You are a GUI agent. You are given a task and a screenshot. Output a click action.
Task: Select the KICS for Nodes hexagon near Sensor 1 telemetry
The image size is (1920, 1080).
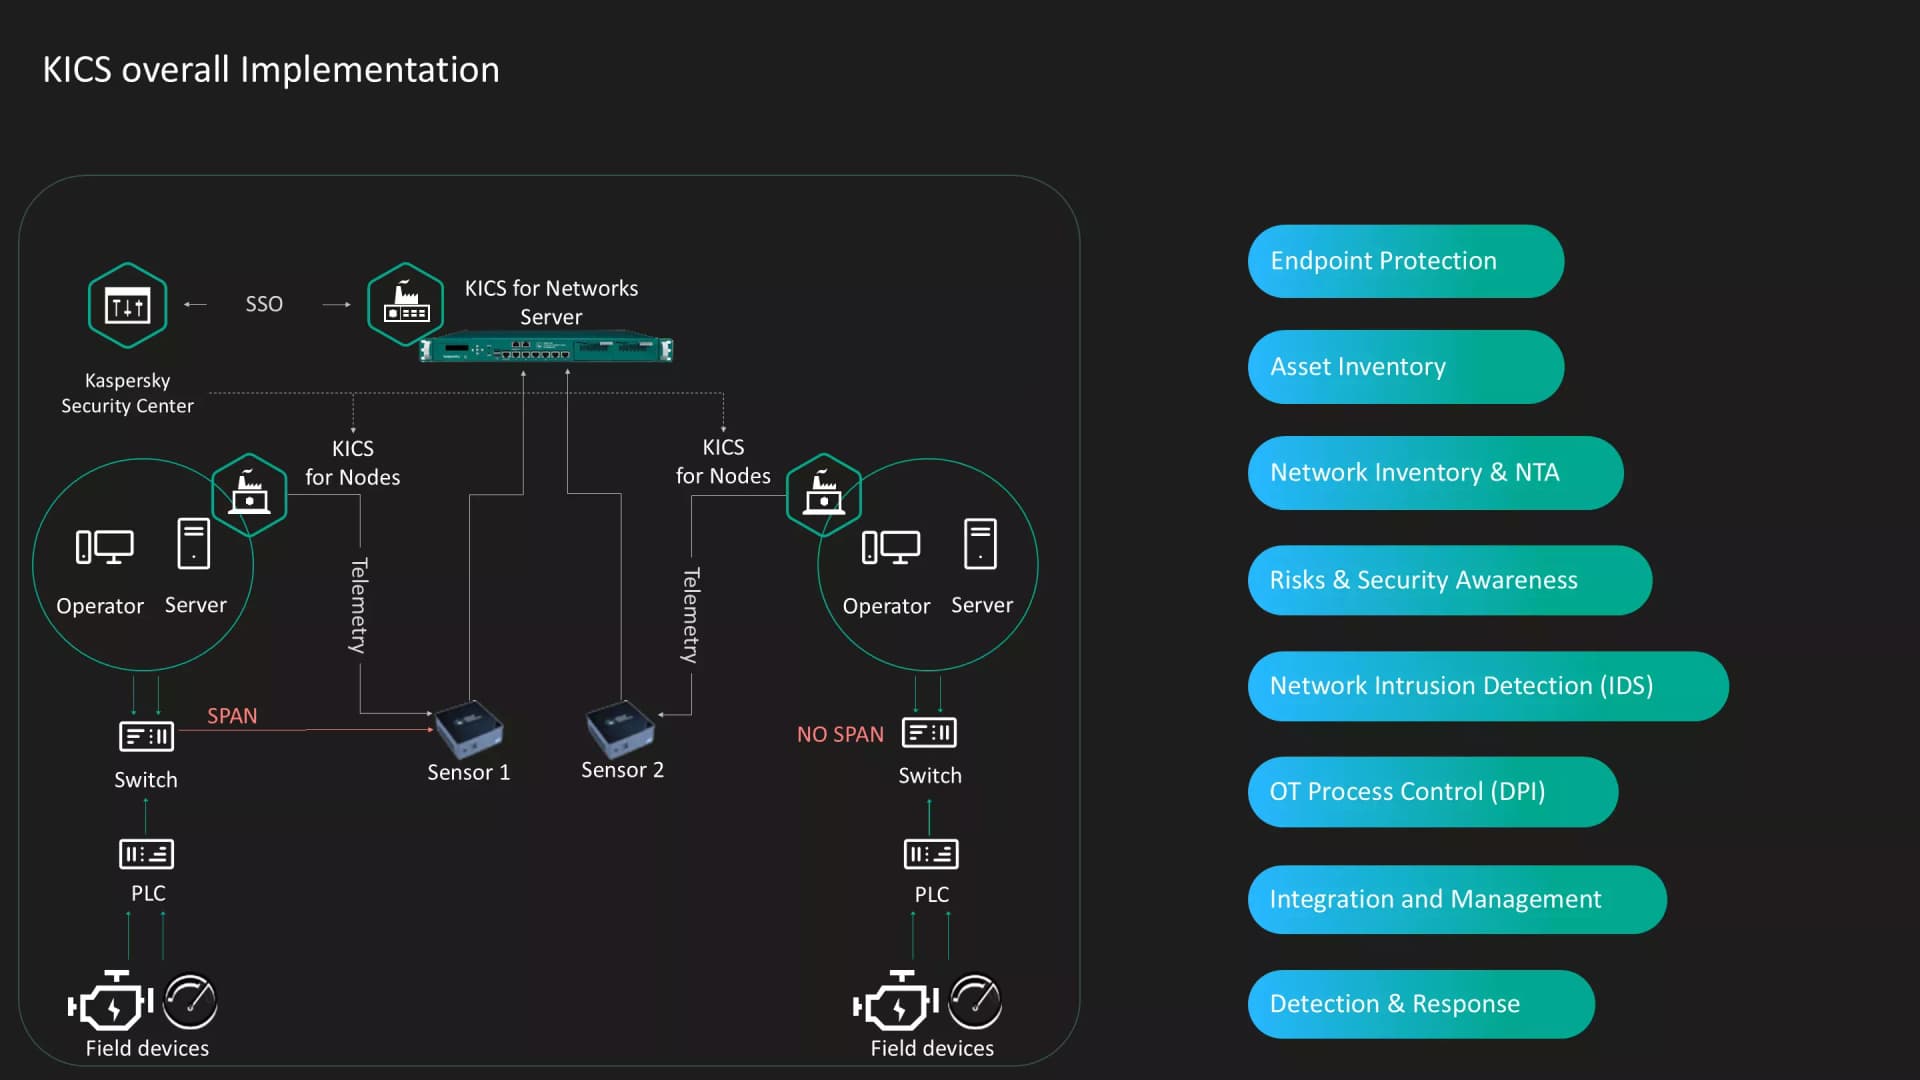pos(249,495)
